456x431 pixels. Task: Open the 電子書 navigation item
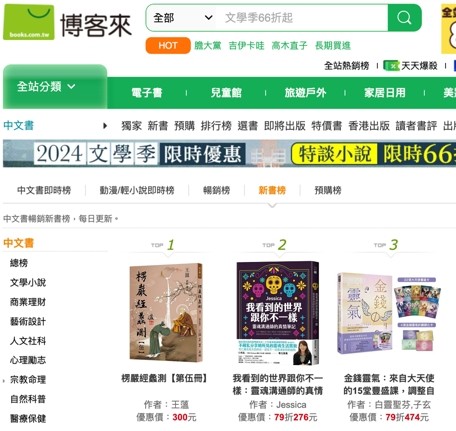point(147,93)
